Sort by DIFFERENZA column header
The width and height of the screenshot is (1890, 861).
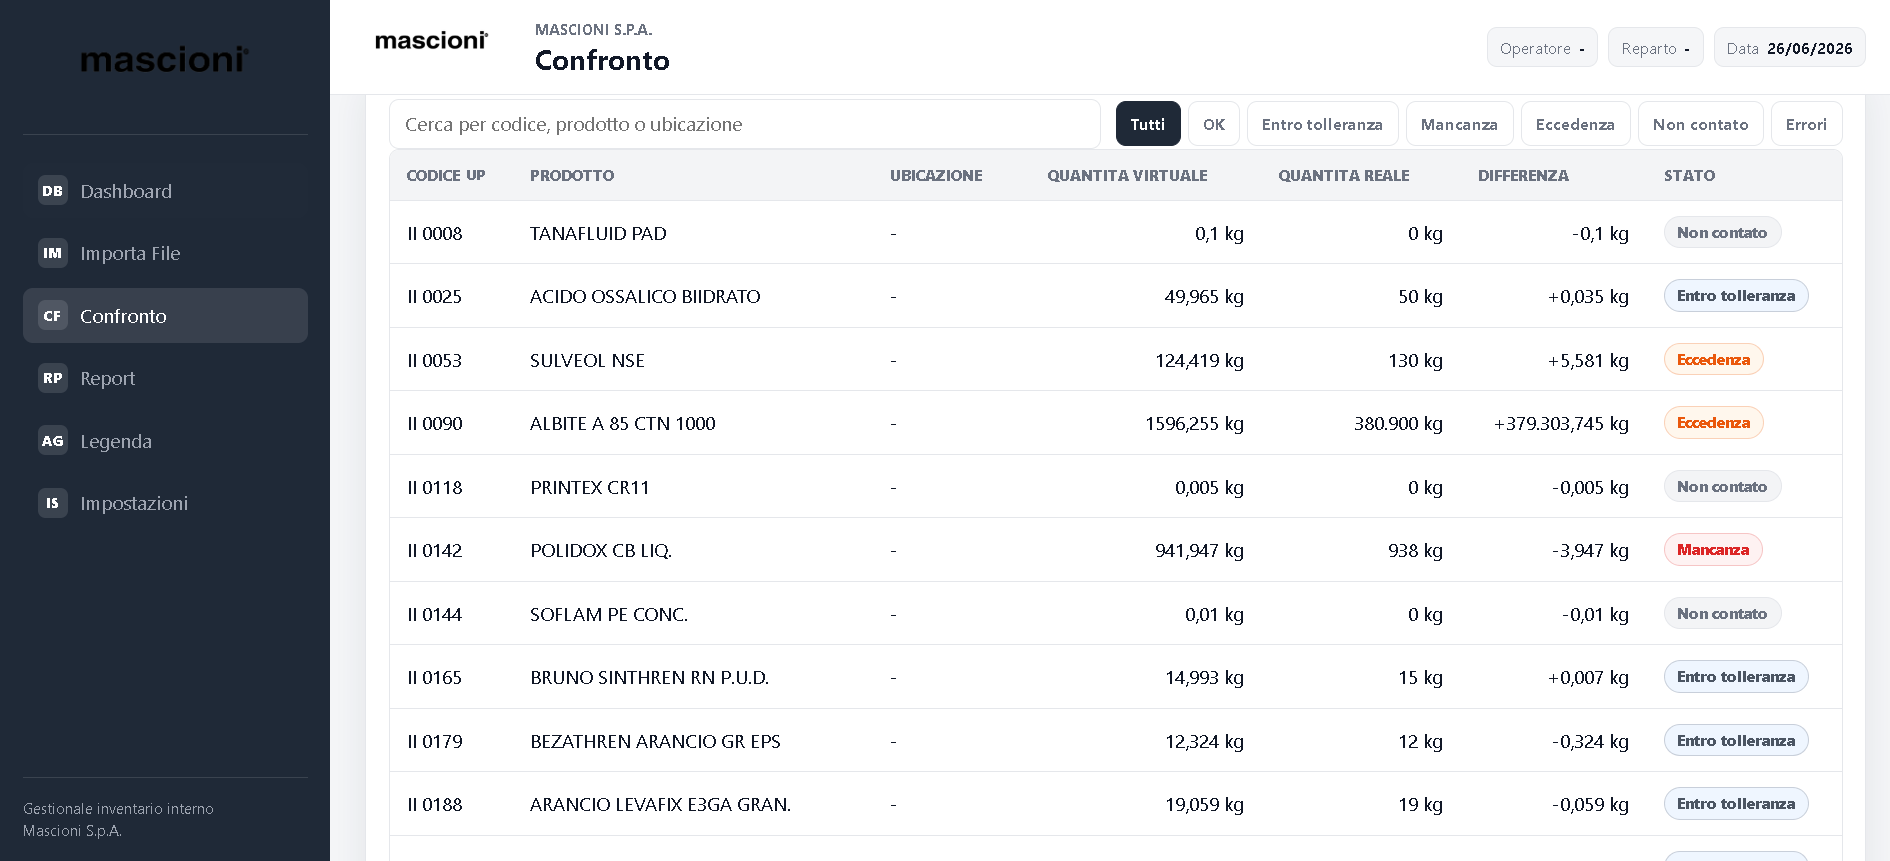[x=1523, y=175]
